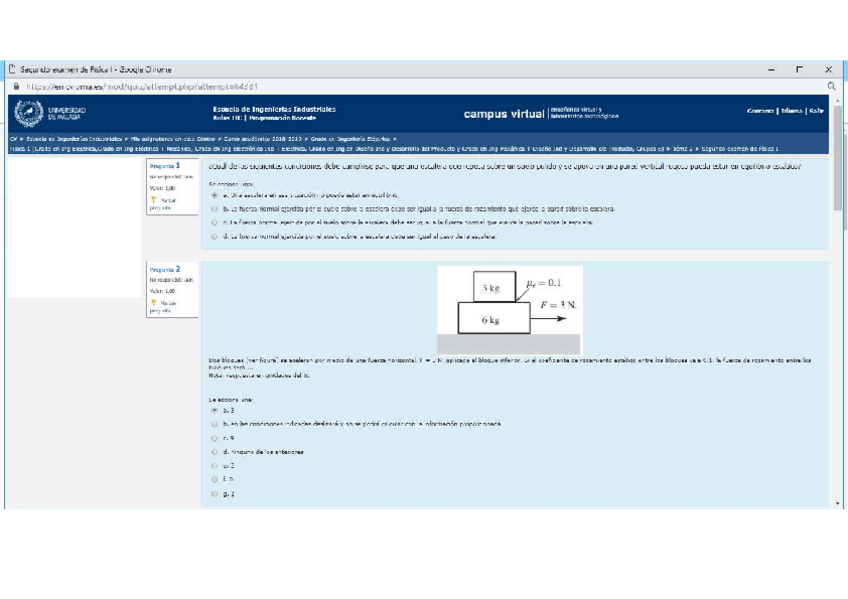Click the two-block friction diagram image
Image resolution: width=848 pixels, height=599 pixels.
pyautogui.click(x=509, y=310)
